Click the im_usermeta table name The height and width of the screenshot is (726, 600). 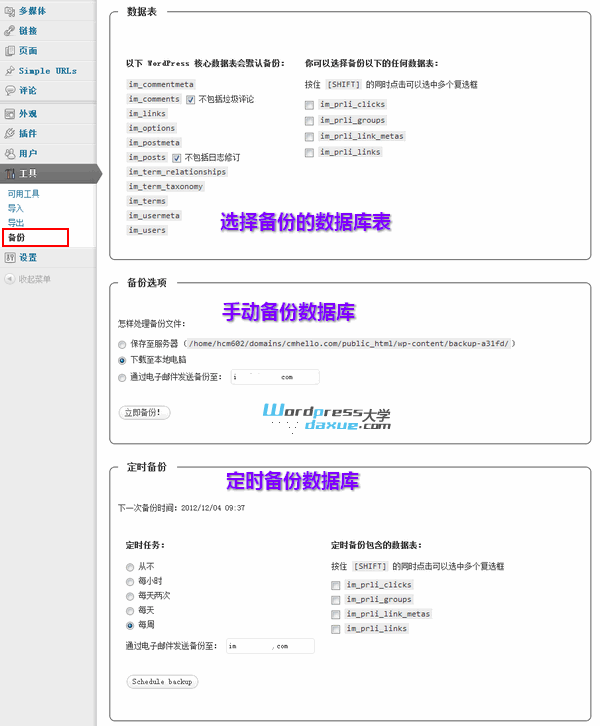(154, 216)
